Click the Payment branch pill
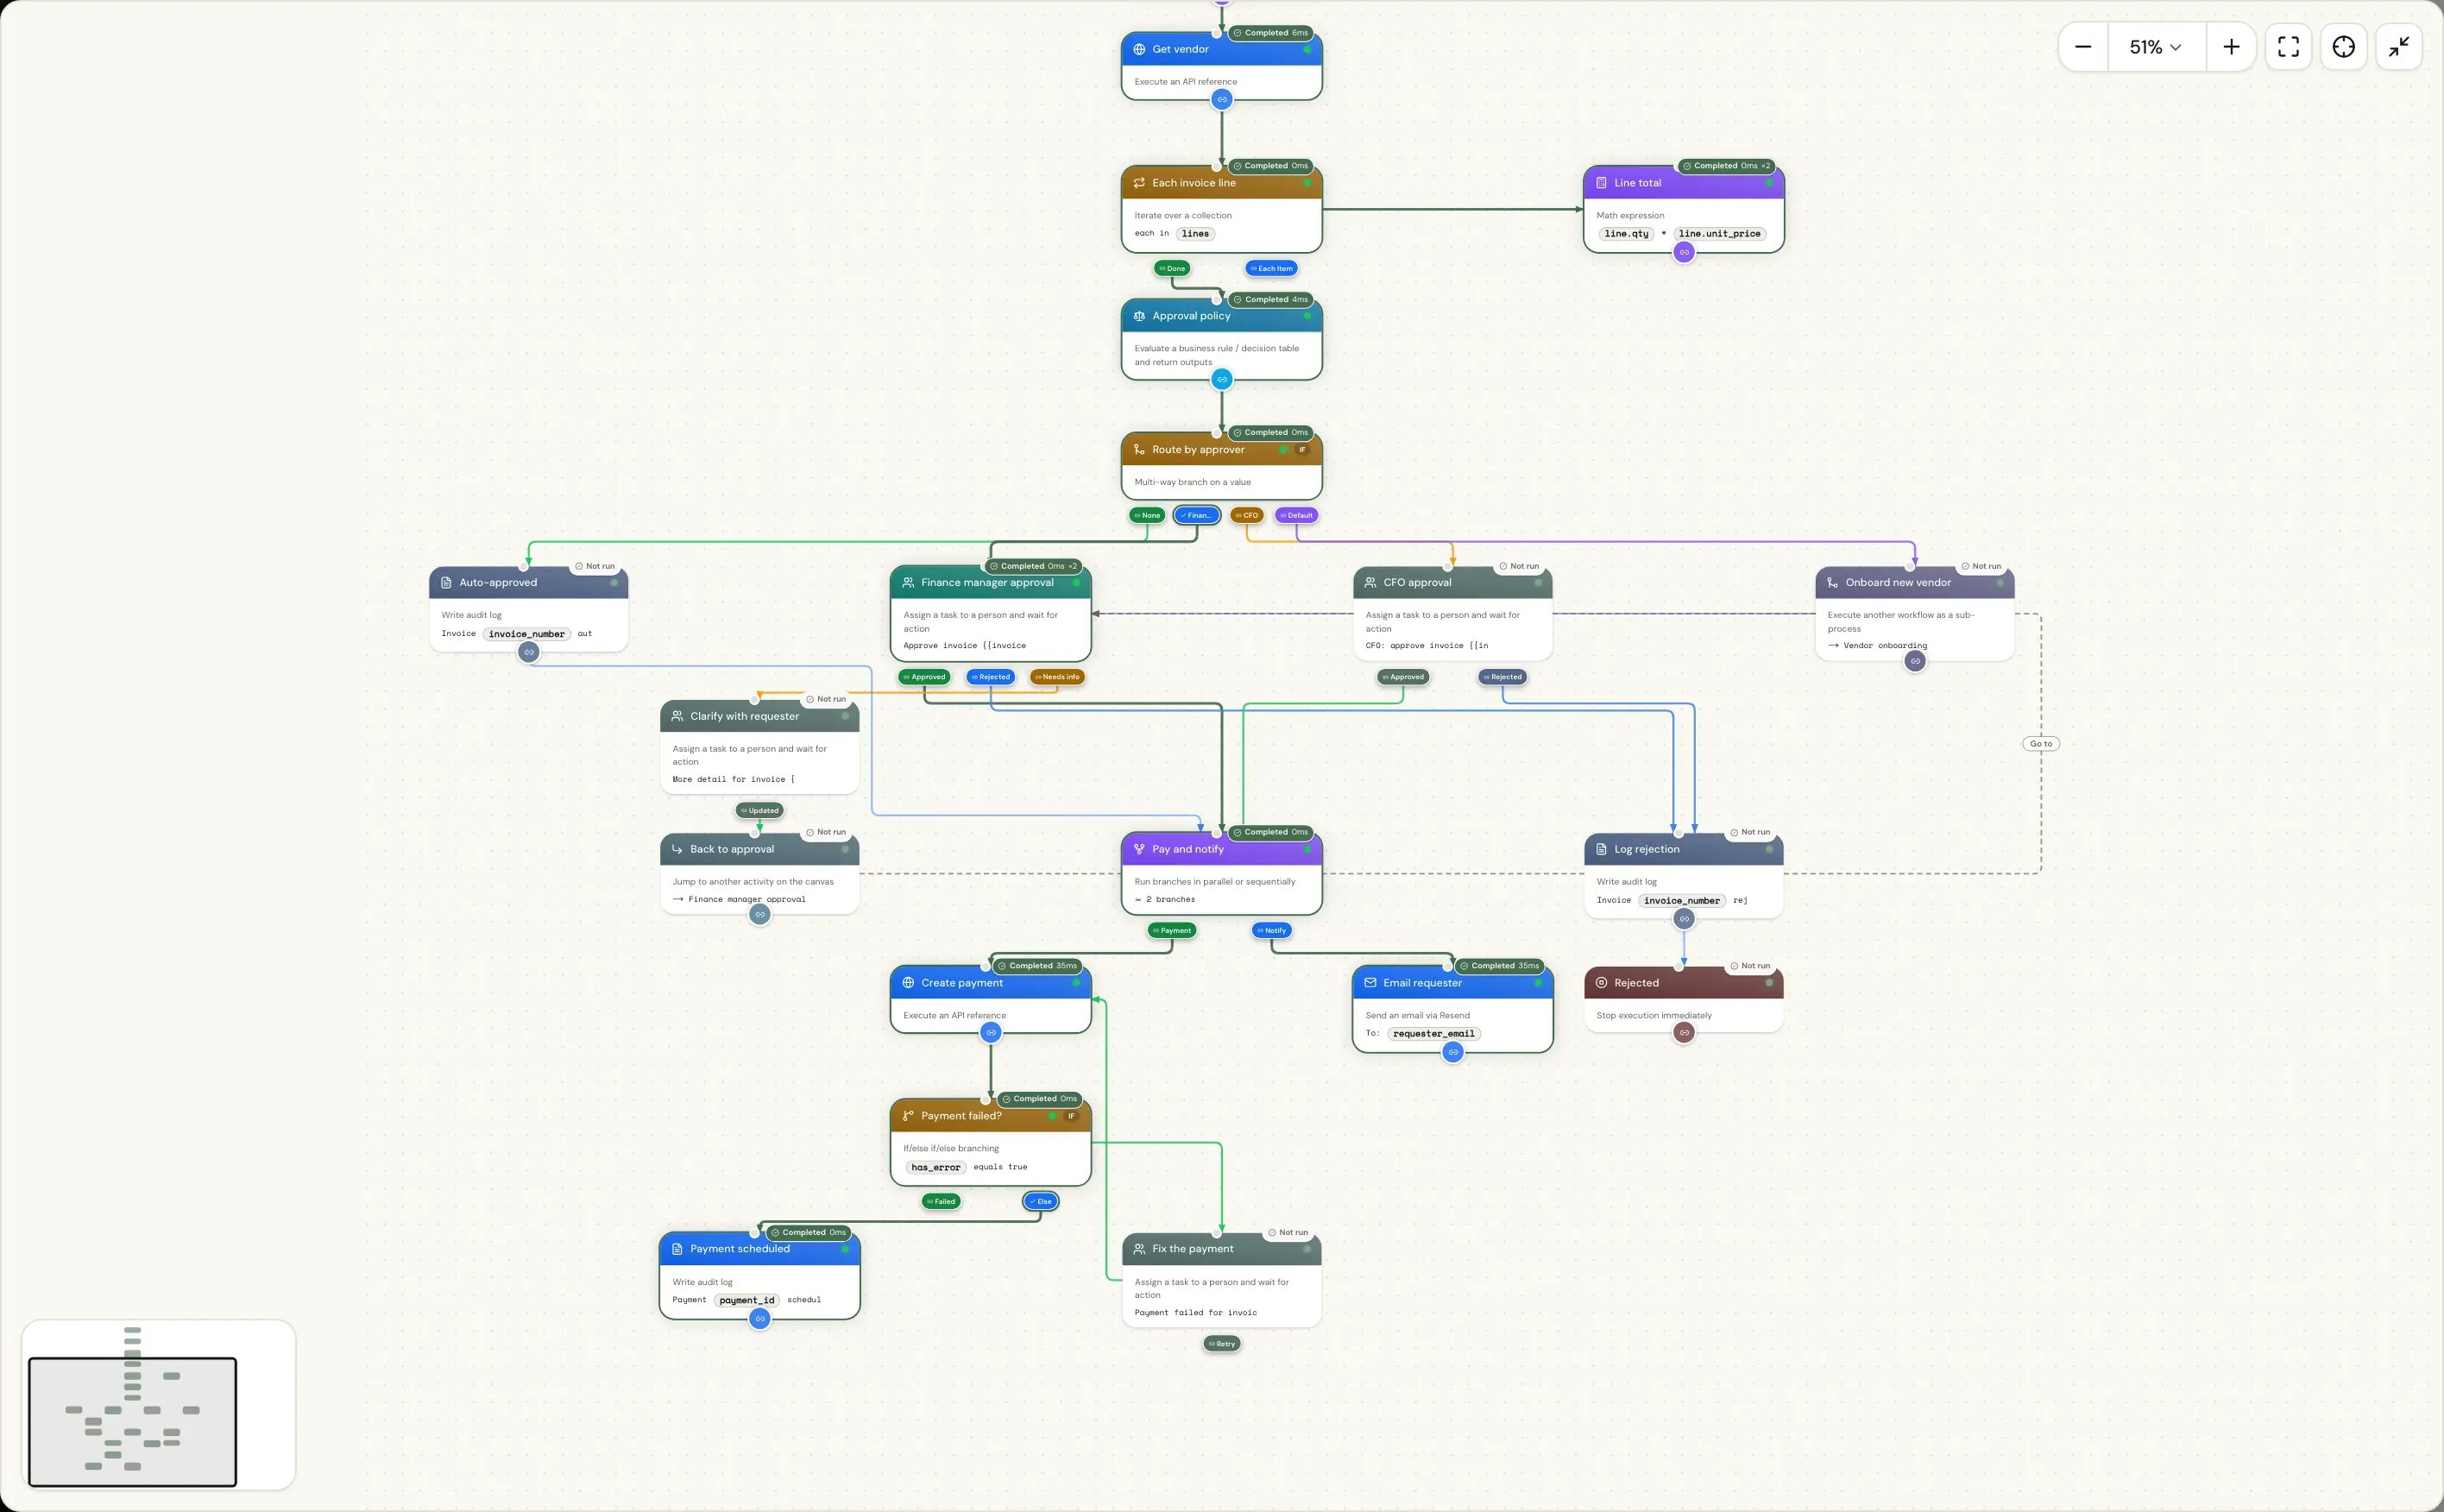The image size is (2444, 1512). [x=1172, y=930]
